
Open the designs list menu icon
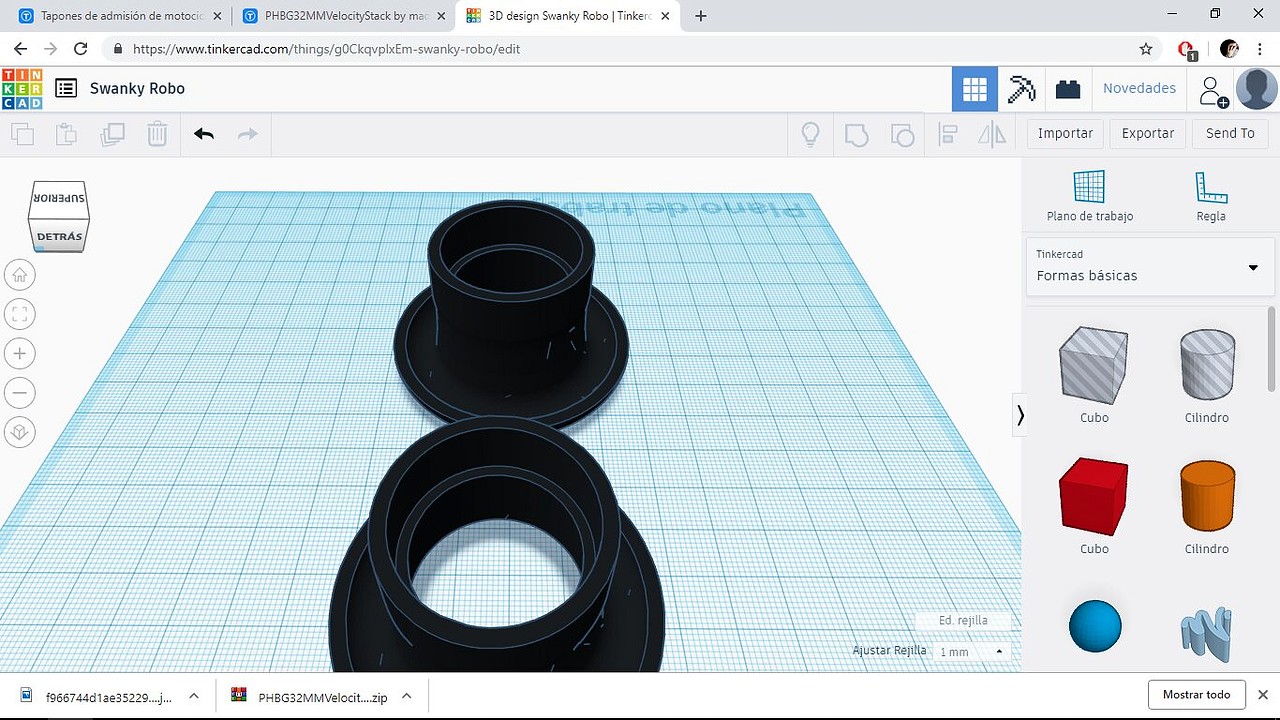pyautogui.click(x=66, y=88)
